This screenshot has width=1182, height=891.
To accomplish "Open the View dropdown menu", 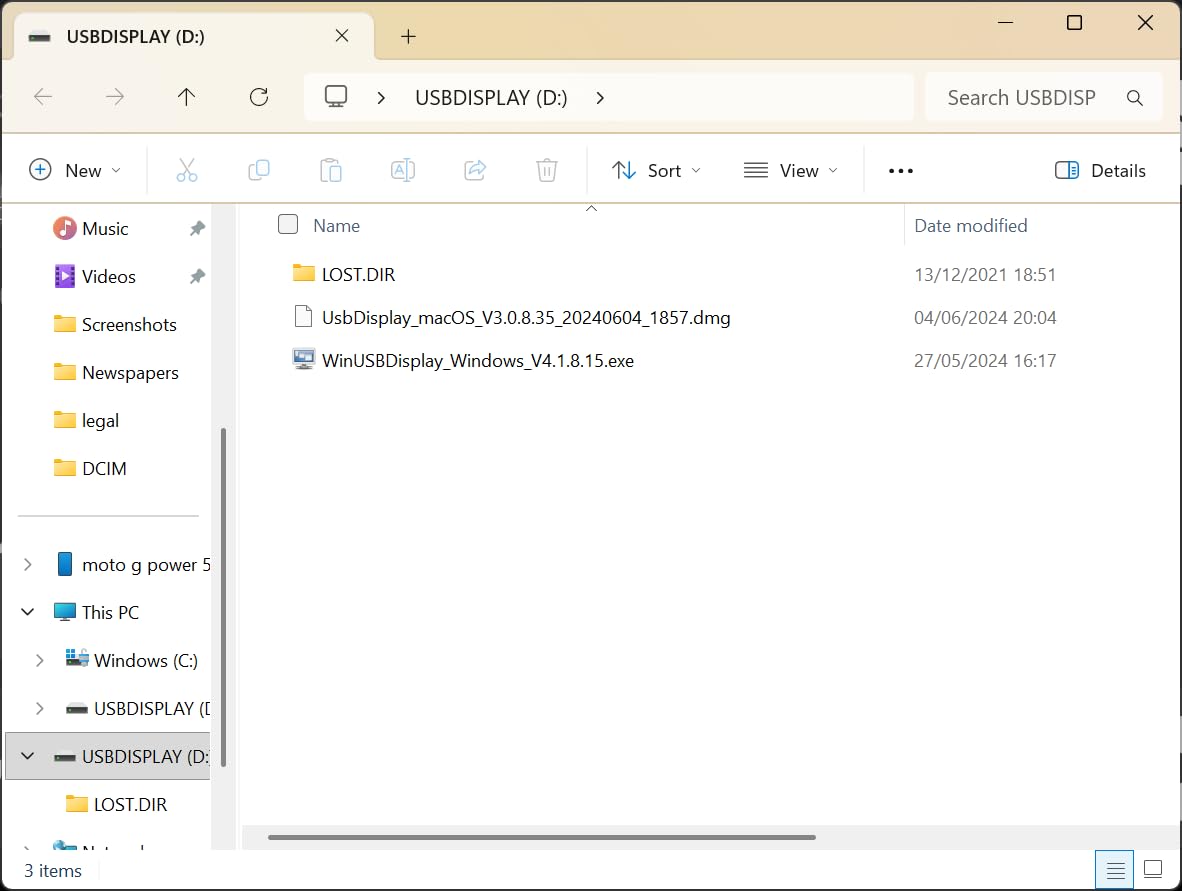I will pos(791,170).
